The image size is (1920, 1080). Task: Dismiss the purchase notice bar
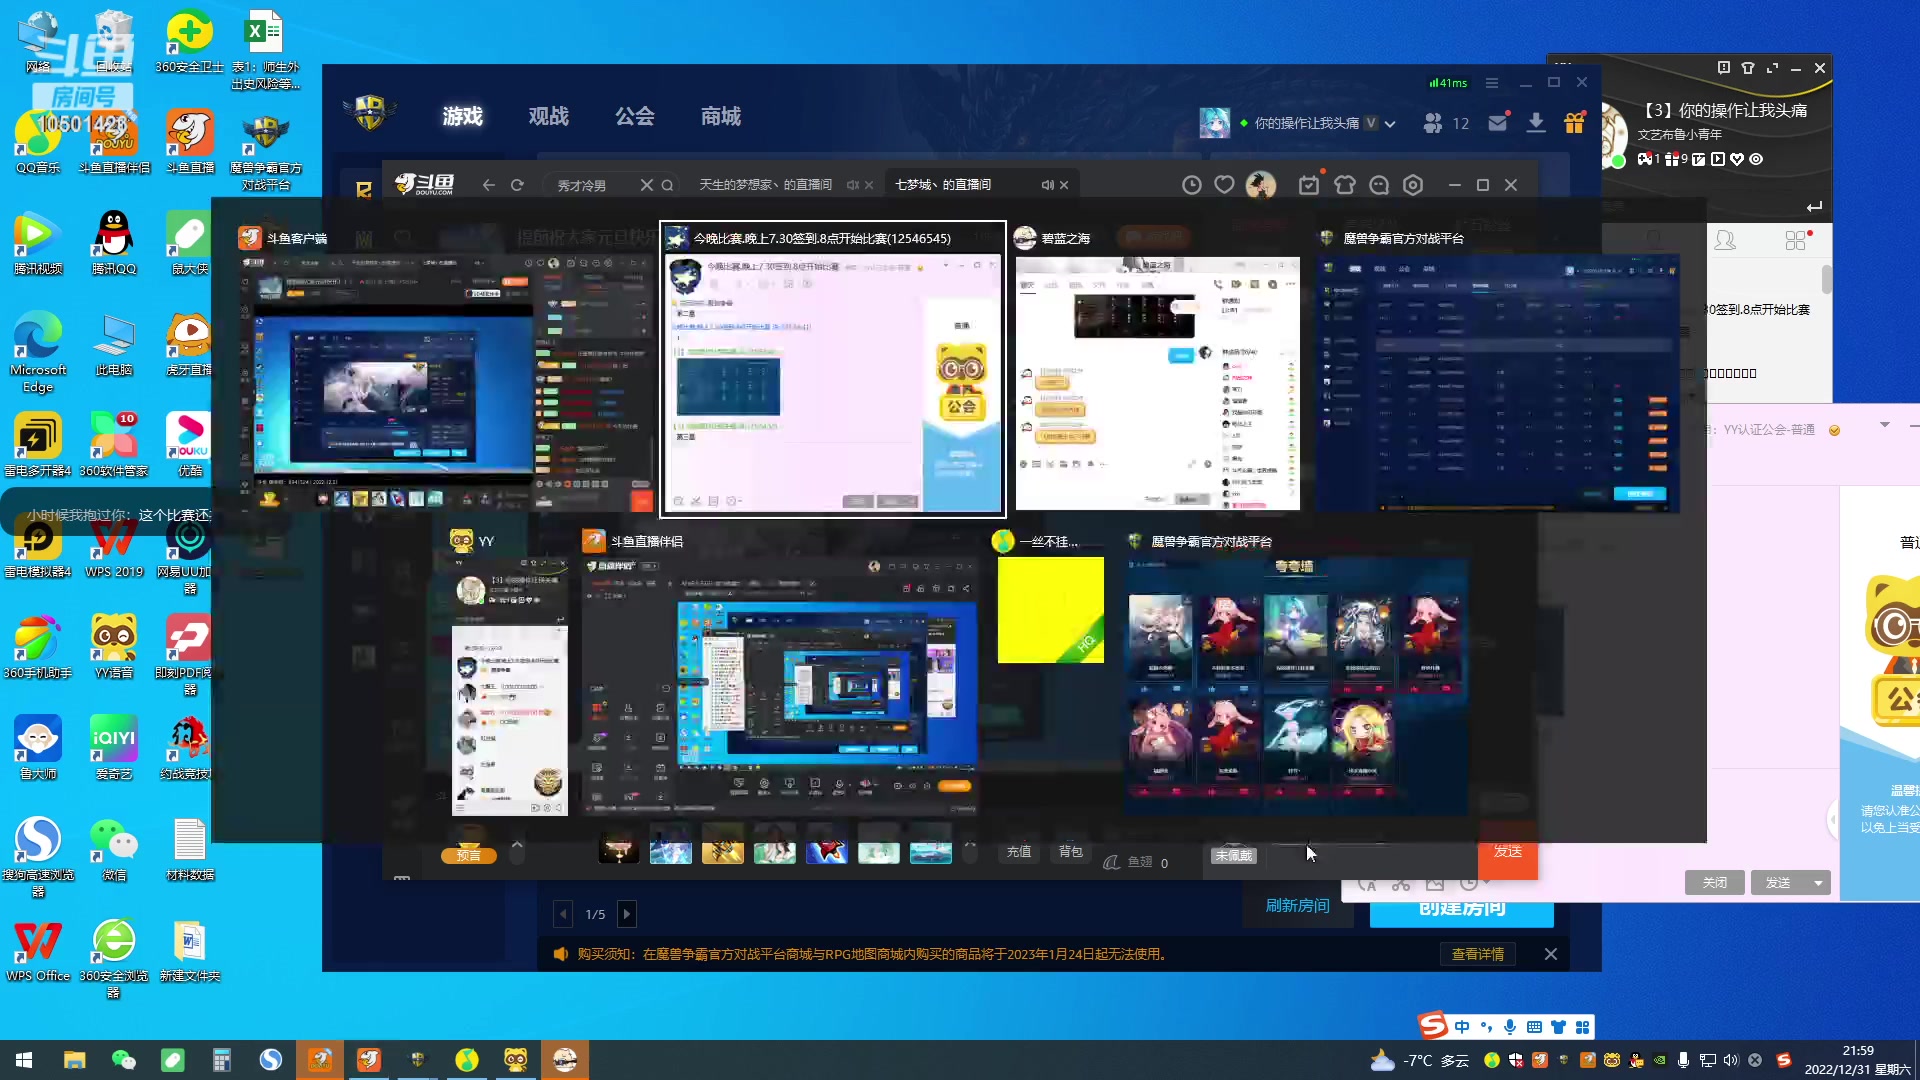(1550, 954)
